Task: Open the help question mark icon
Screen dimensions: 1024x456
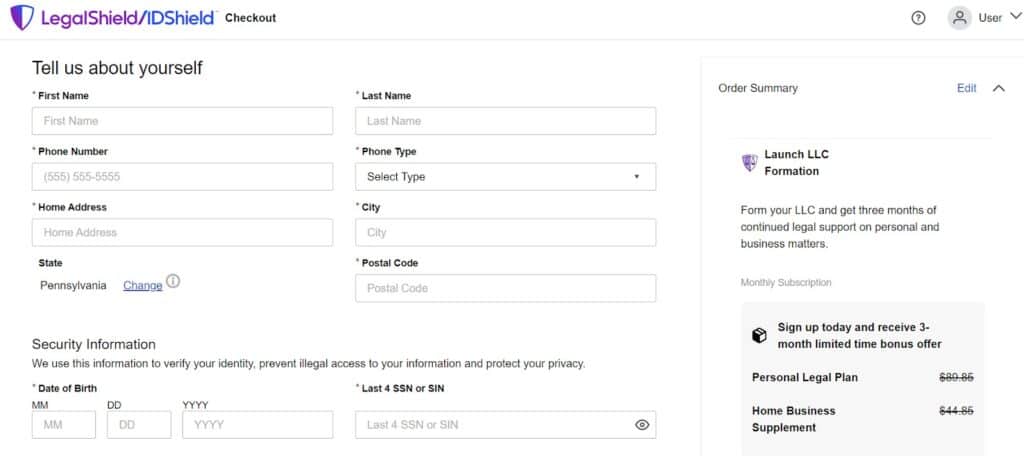Action: [x=918, y=18]
